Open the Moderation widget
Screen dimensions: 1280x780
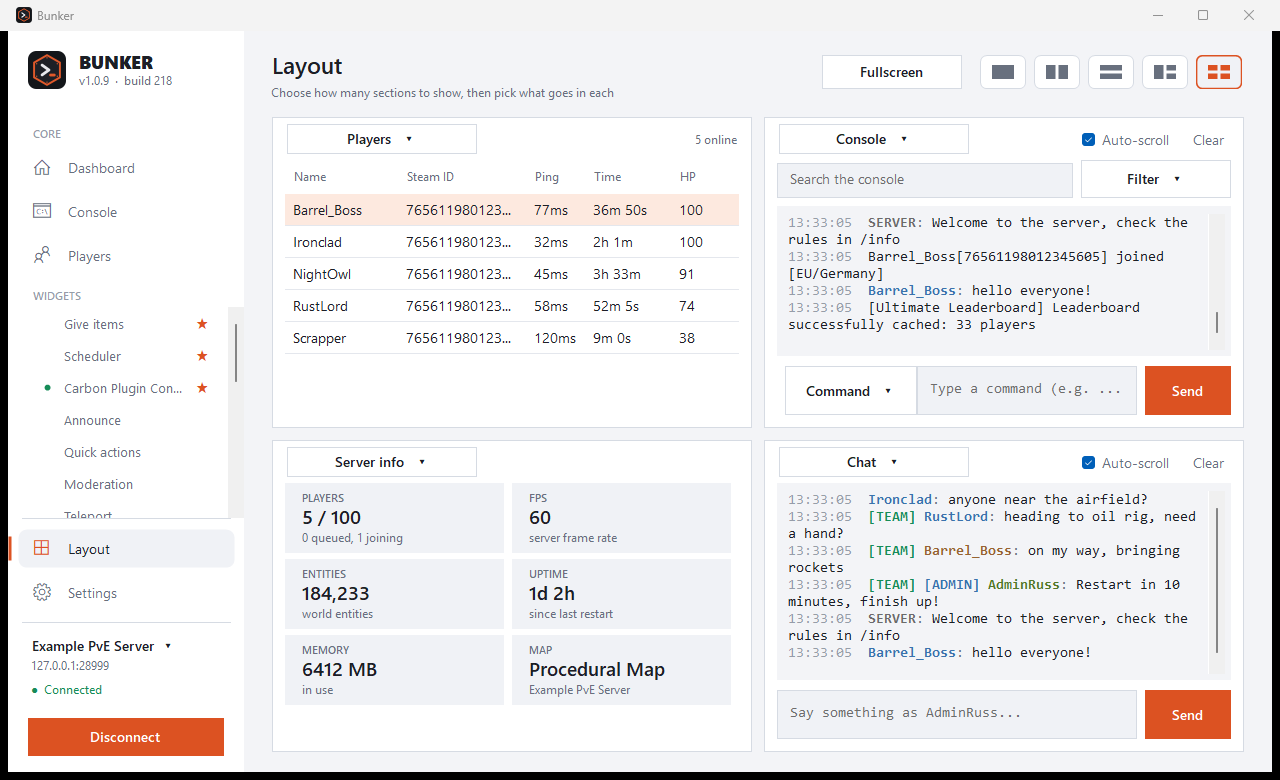pyautogui.click(x=98, y=484)
